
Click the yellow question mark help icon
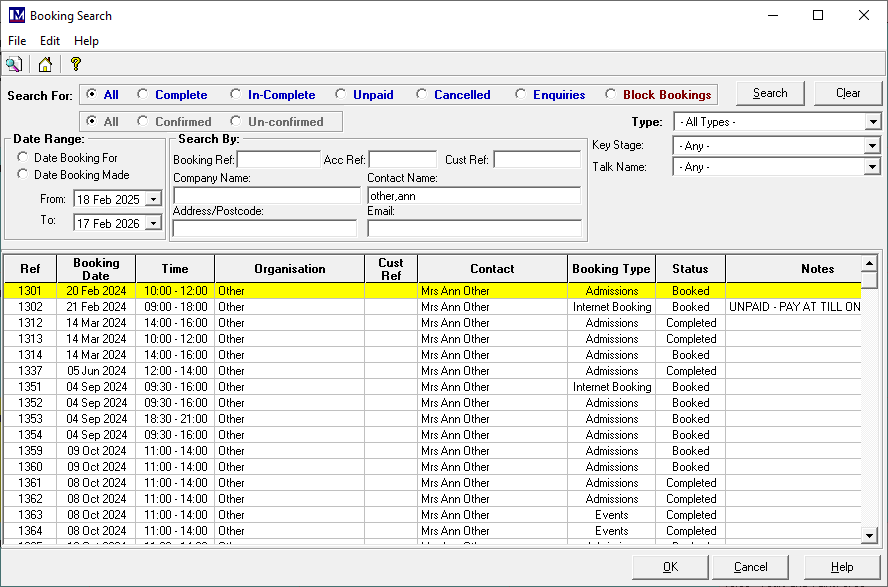pos(75,65)
